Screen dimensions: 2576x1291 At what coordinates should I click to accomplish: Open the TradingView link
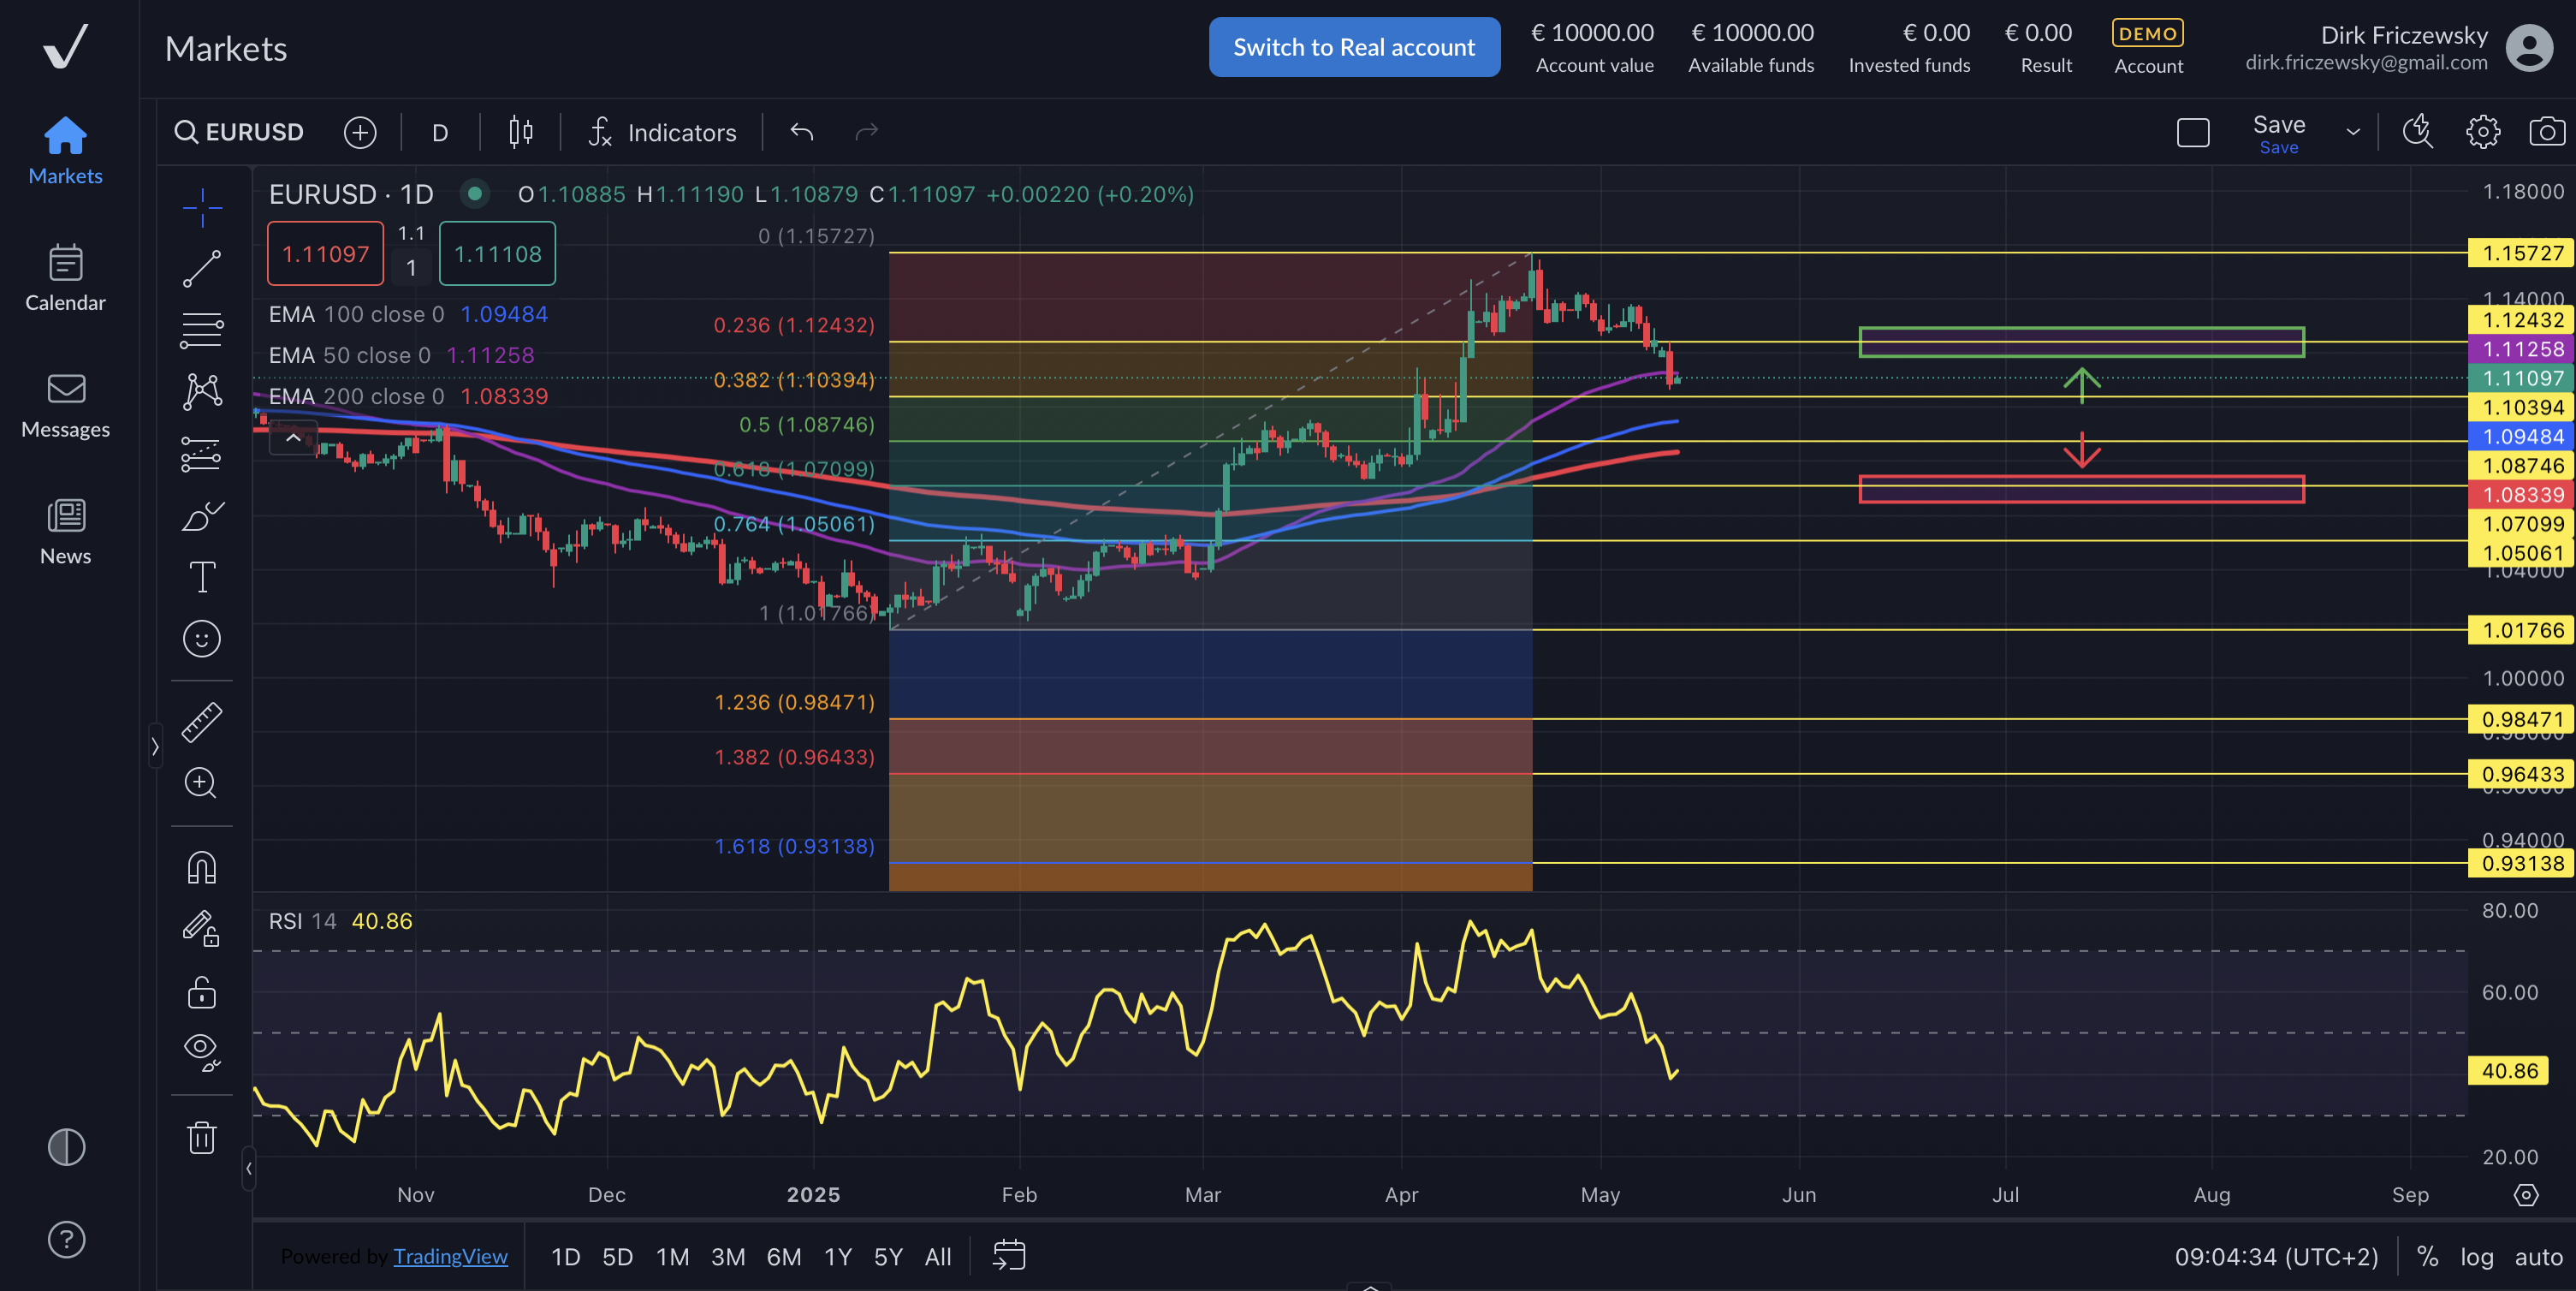coord(450,1257)
